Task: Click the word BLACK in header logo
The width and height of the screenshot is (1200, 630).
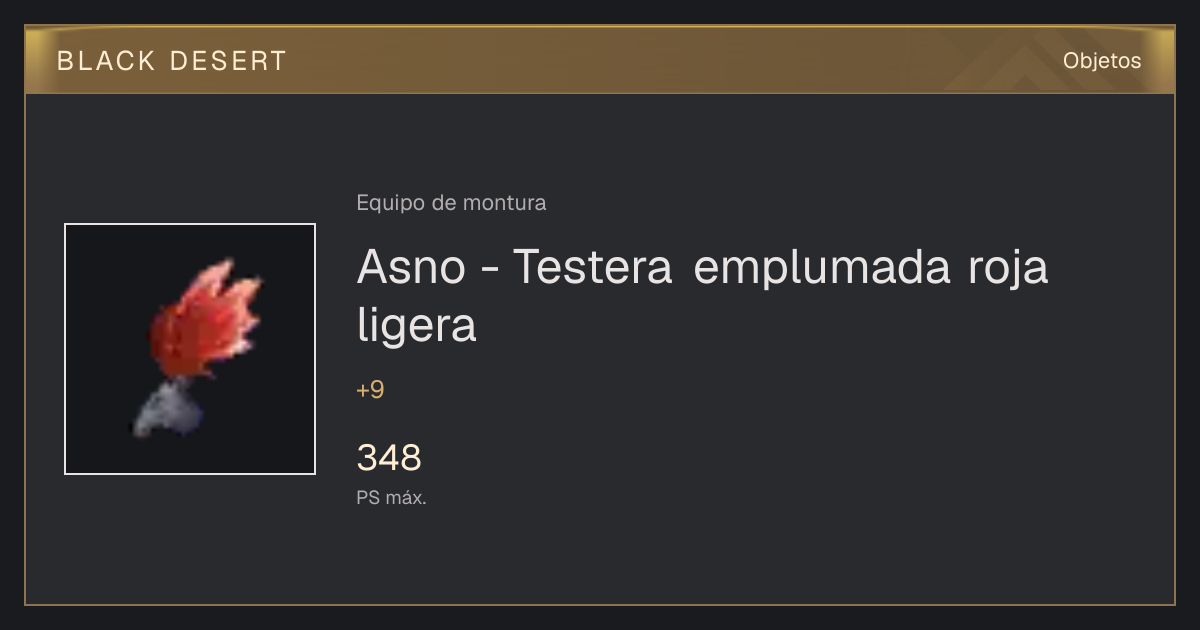Action: (106, 61)
